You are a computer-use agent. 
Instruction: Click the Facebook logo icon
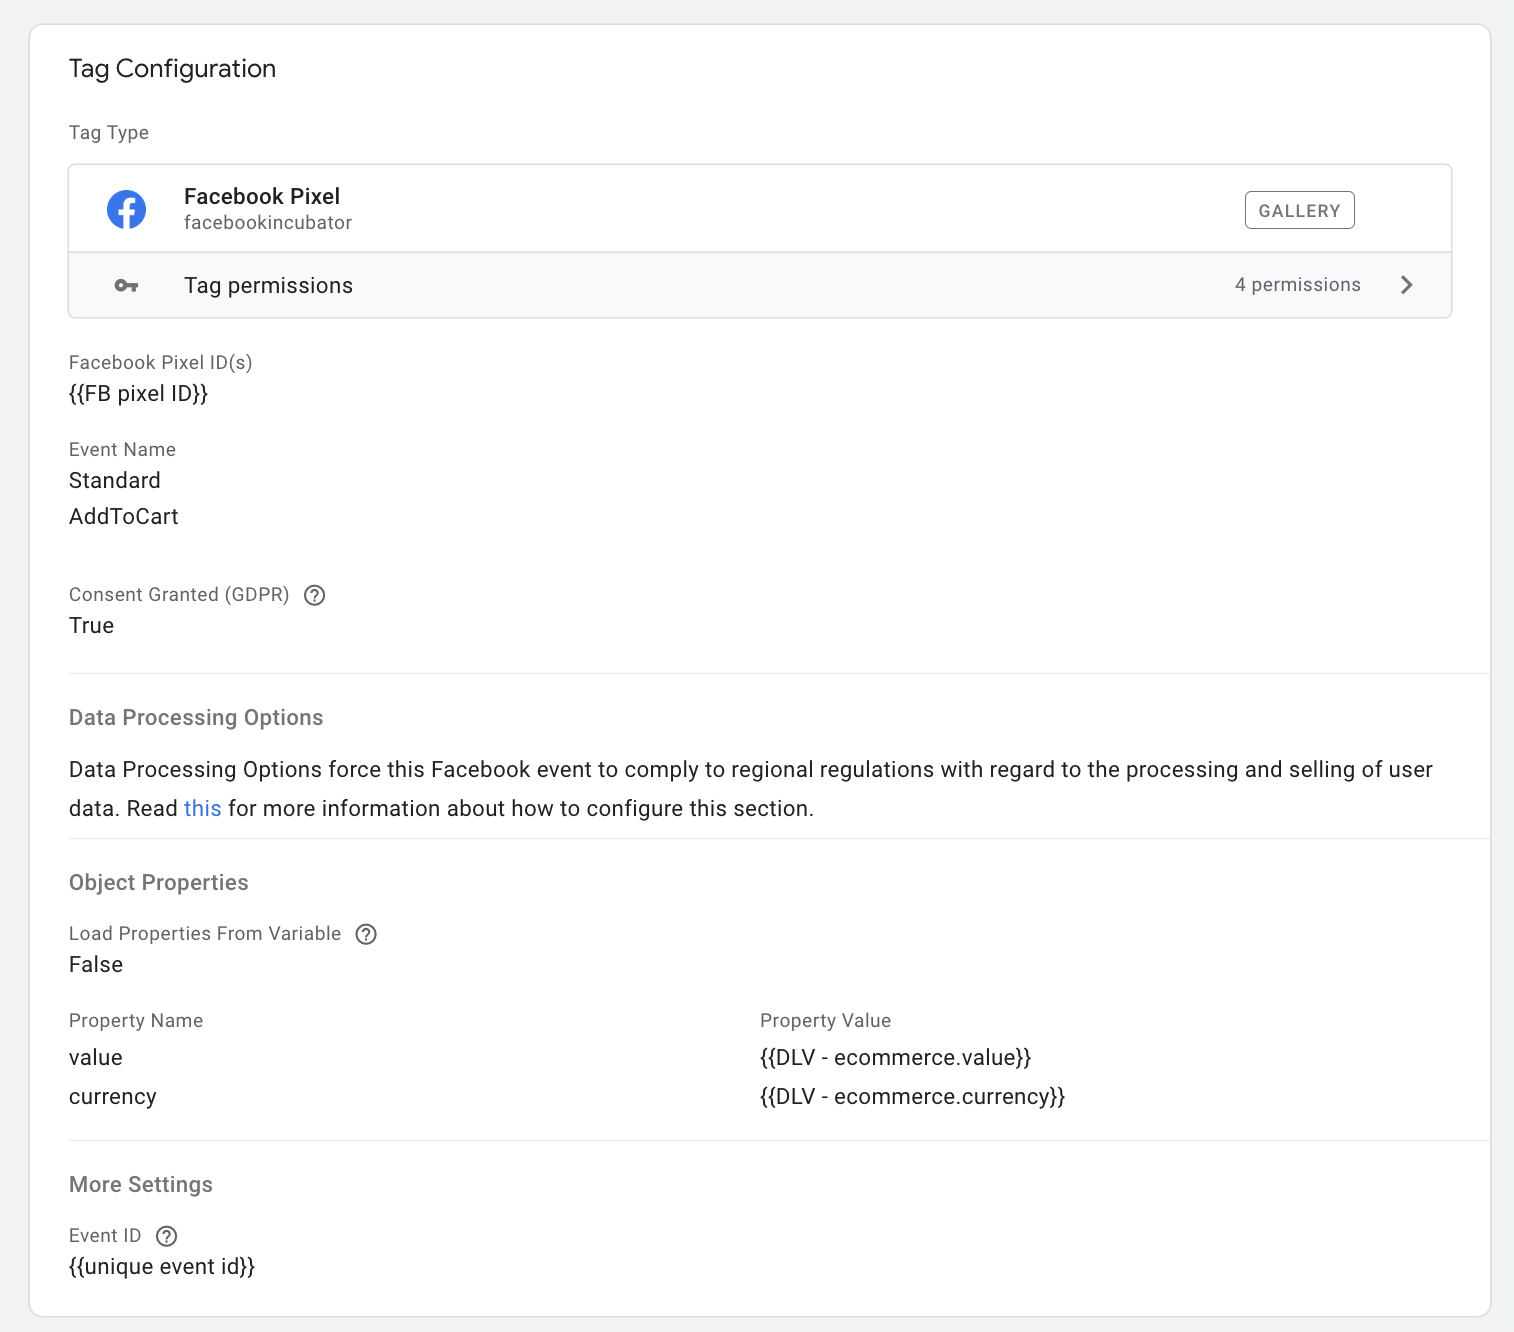tap(127, 209)
